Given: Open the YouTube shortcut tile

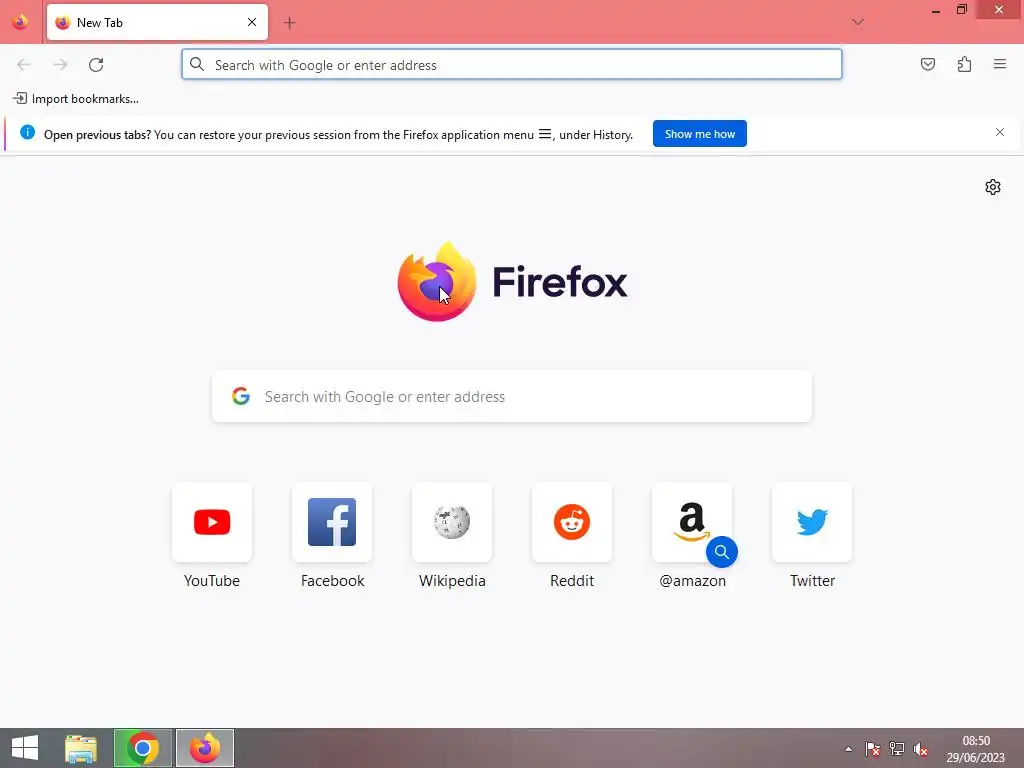Looking at the screenshot, I should (x=212, y=522).
